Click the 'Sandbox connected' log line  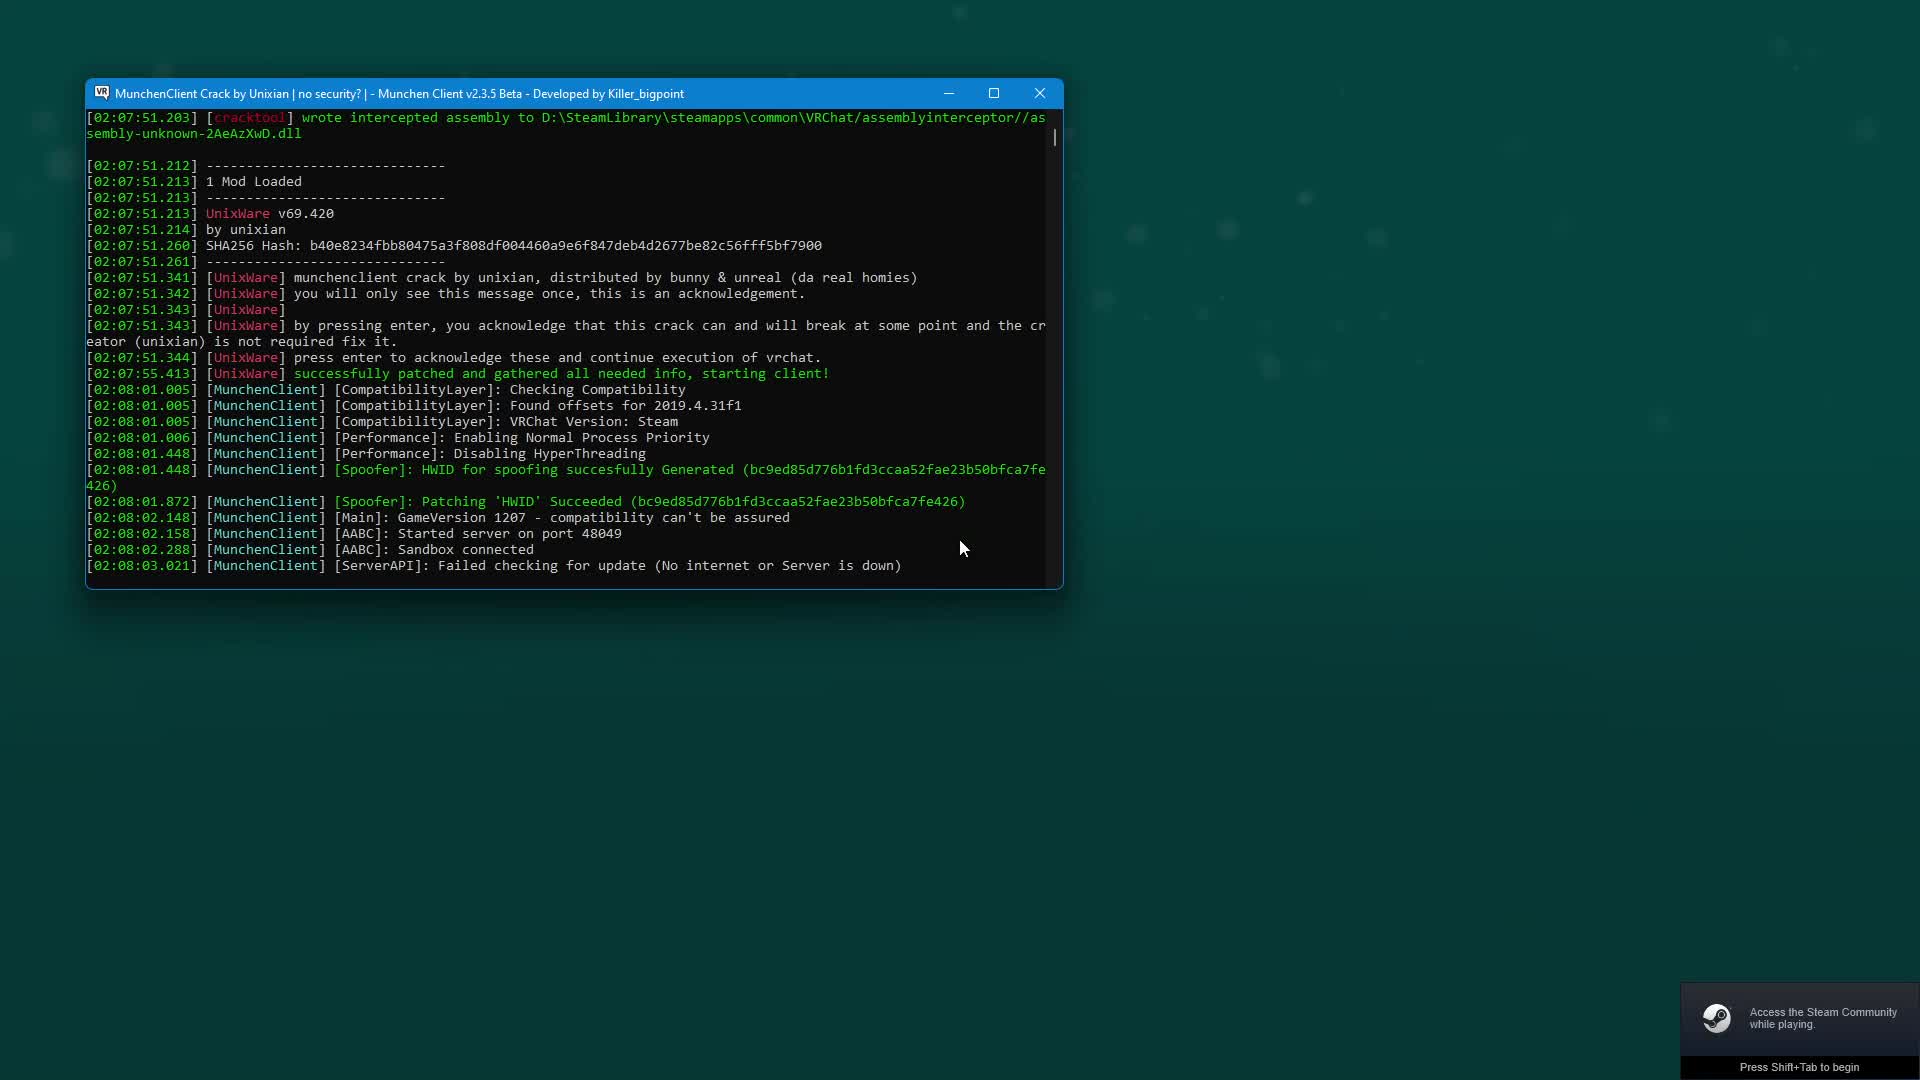465,550
